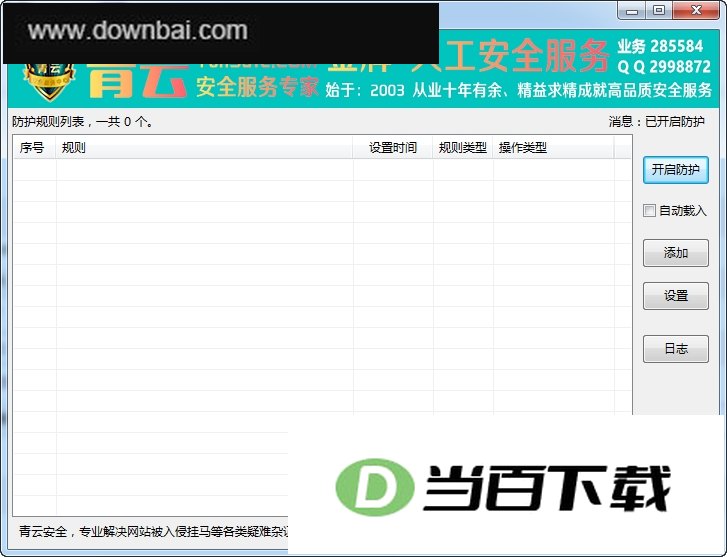Click the 添加 button

pos(676,253)
